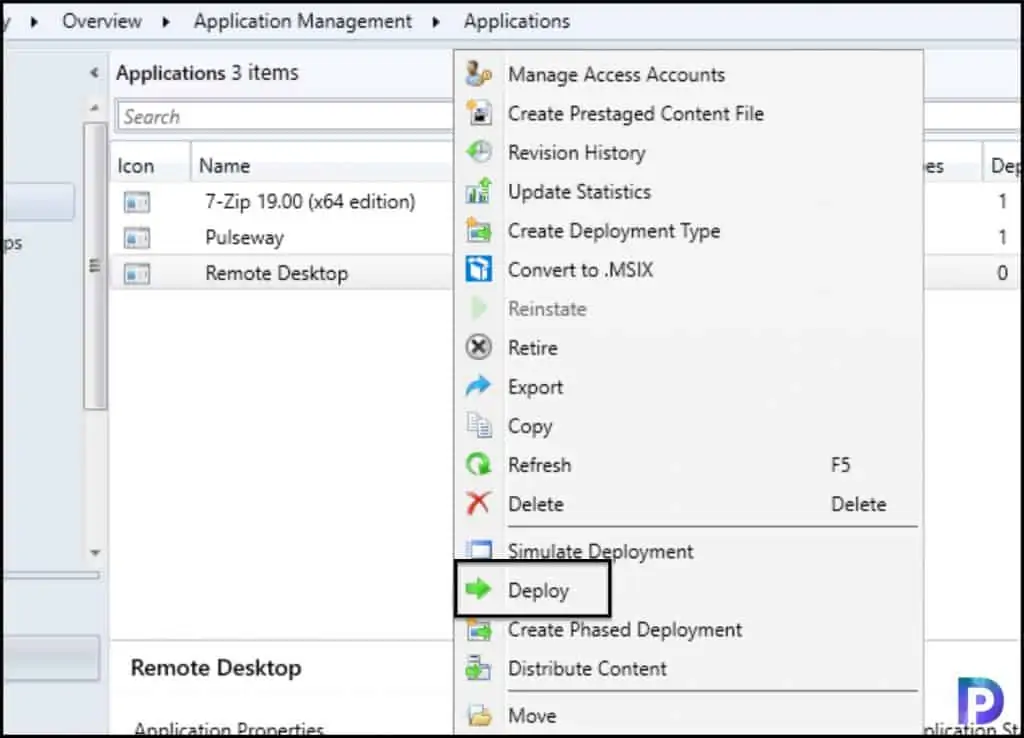Image resolution: width=1024 pixels, height=738 pixels.
Task: Choose Manage Access Accounts from context menu
Action: tap(689, 74)
